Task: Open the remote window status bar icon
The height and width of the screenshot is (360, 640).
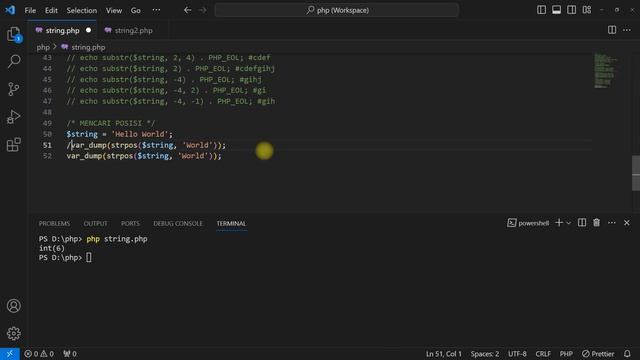Action: click(9, 354)
